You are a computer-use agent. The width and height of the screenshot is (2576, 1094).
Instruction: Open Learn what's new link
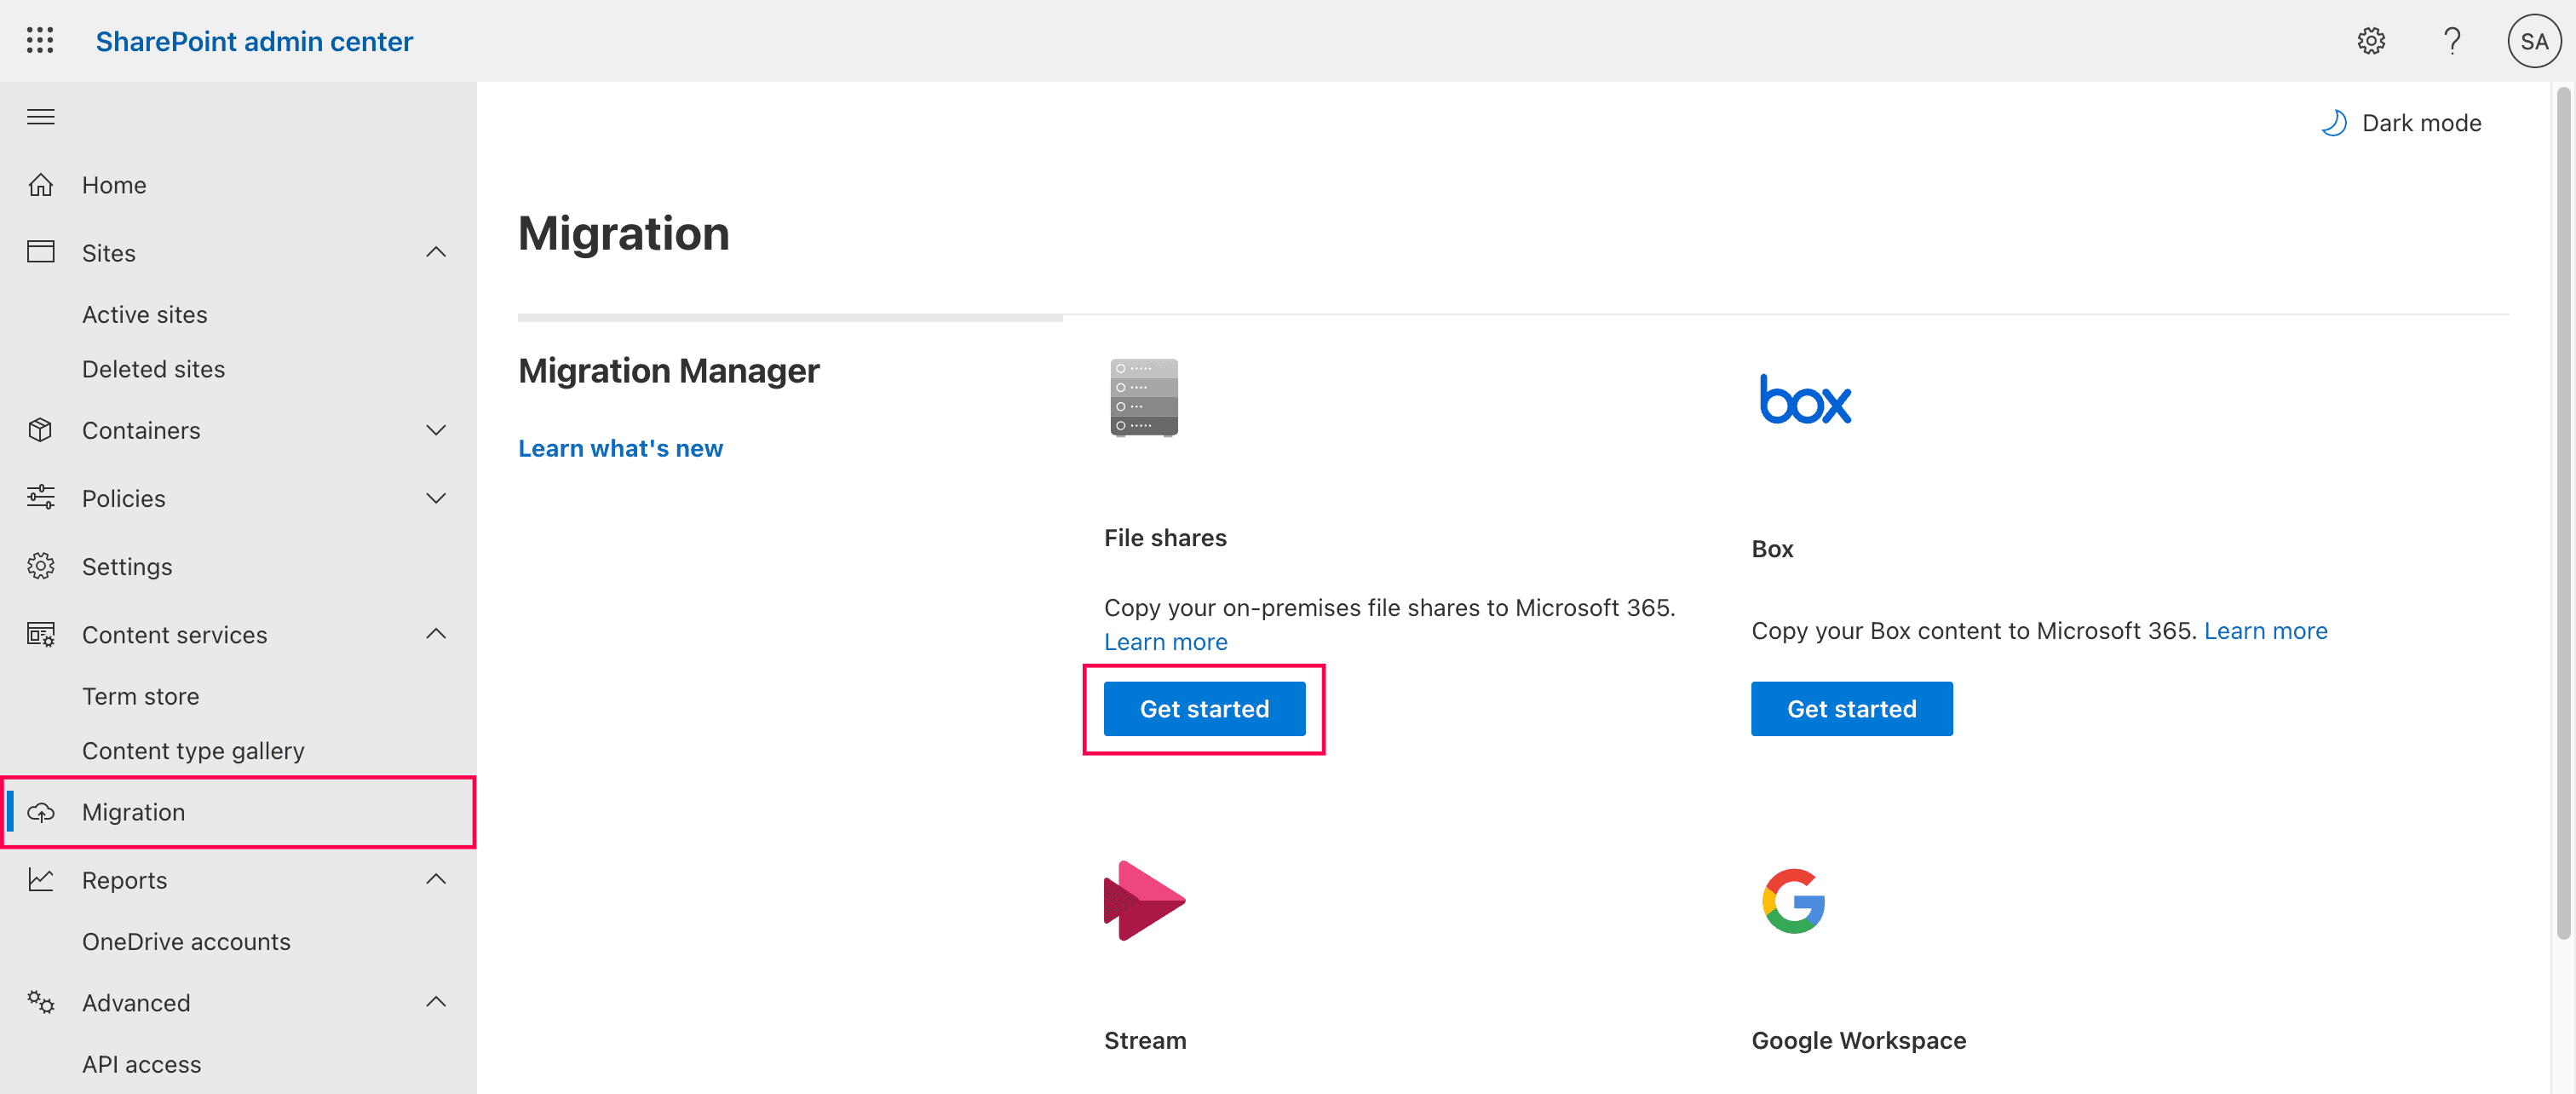point(620,448)
